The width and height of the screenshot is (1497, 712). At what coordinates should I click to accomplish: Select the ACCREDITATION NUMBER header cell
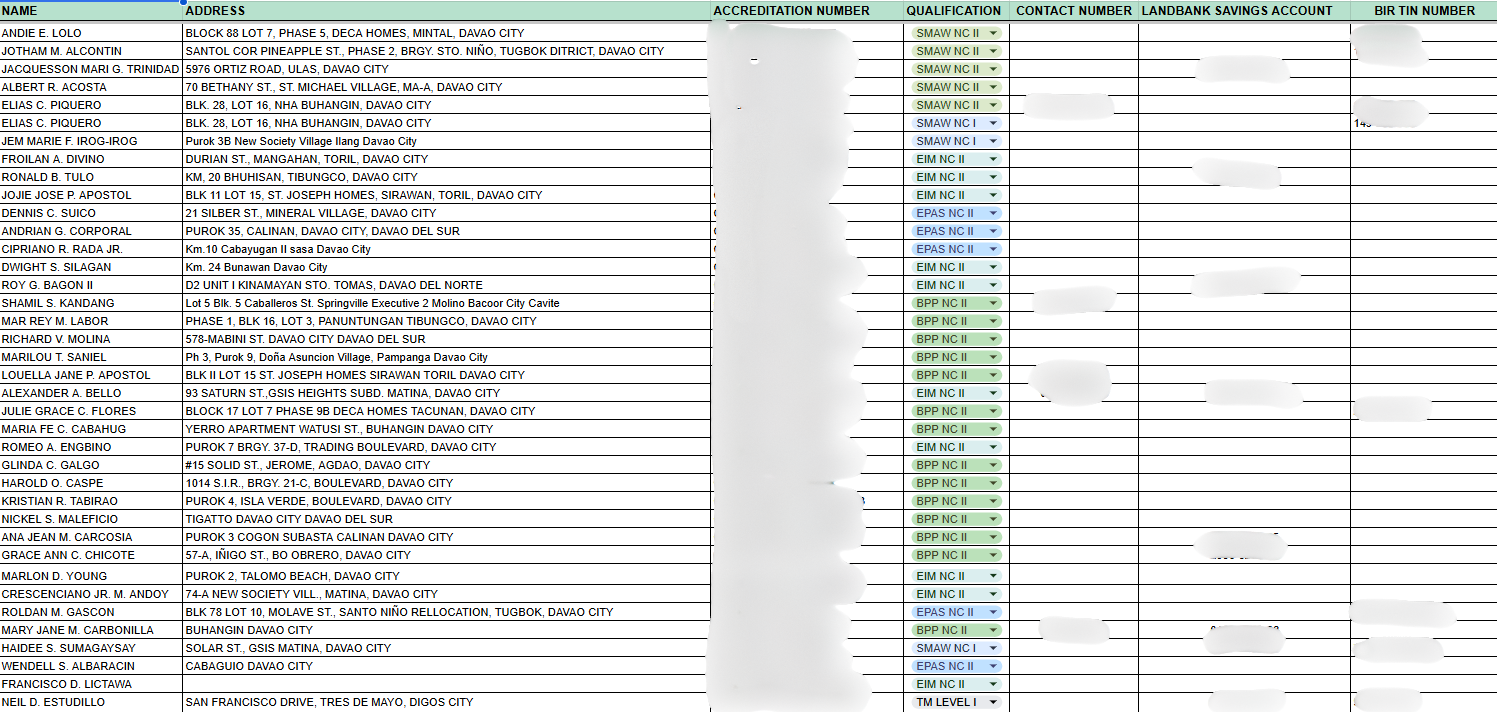[x=806, y=11]
